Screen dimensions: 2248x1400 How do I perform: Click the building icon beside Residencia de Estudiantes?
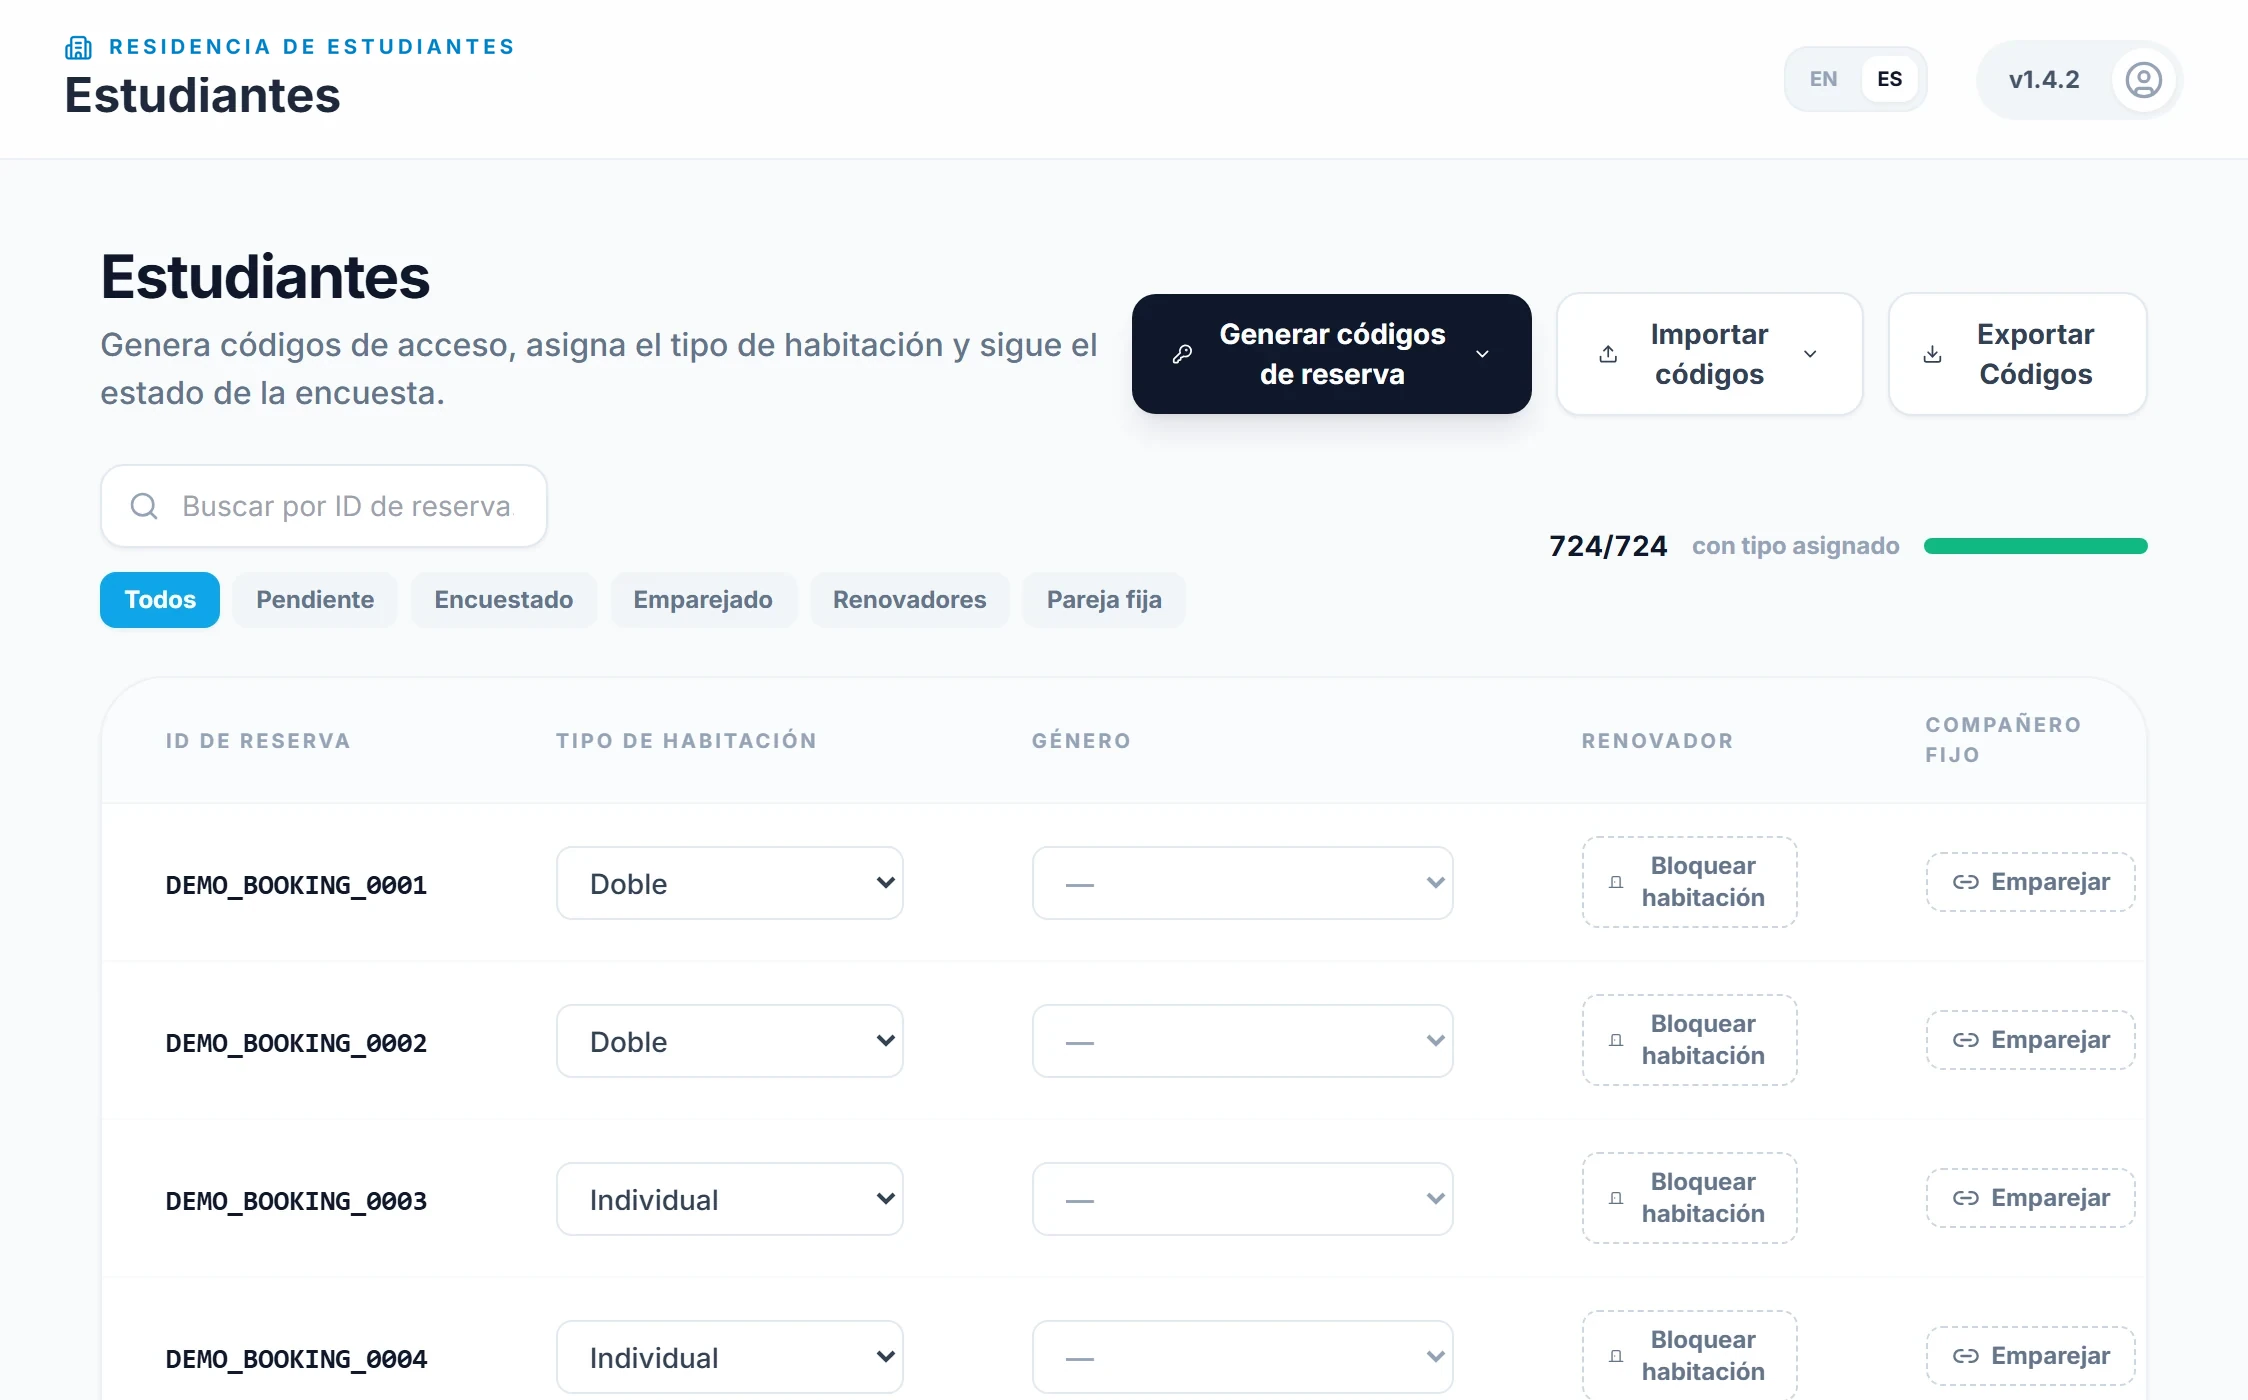(78, 47)
